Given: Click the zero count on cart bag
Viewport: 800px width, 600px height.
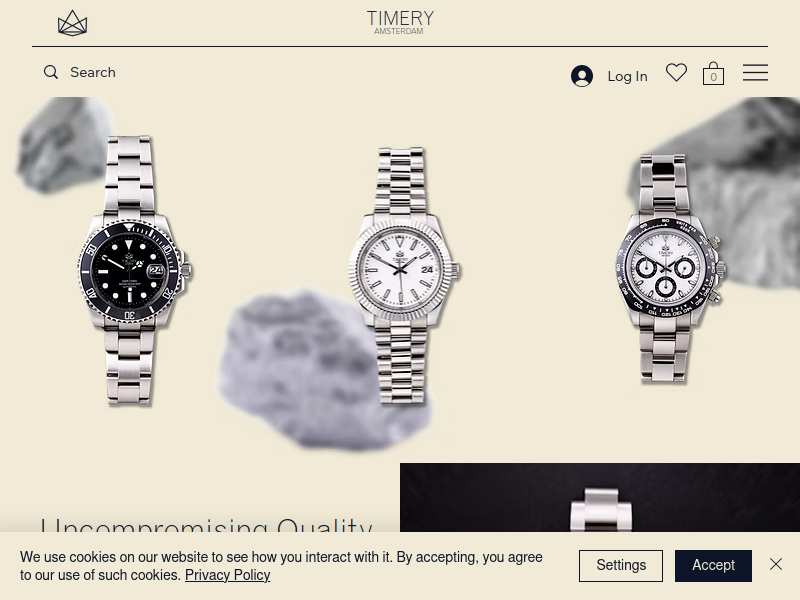Looking at the screenshot, I should tap(713, 77).
